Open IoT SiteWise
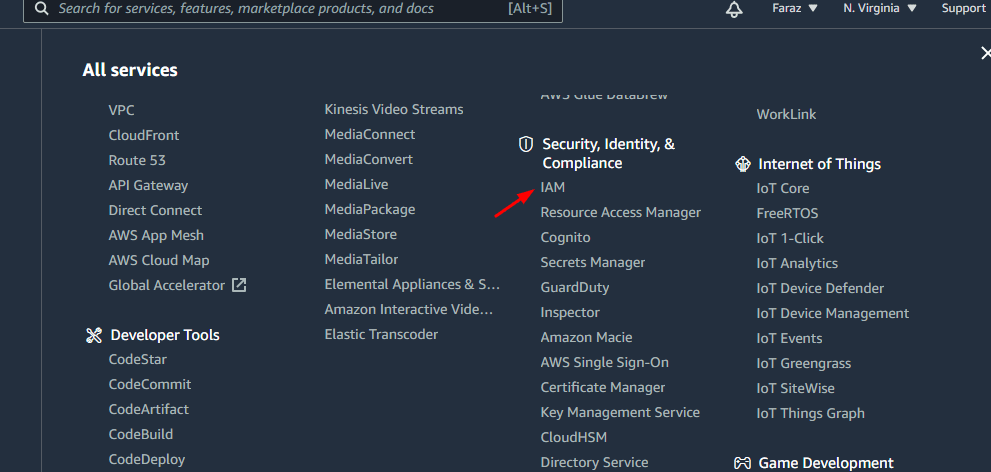 795,388
